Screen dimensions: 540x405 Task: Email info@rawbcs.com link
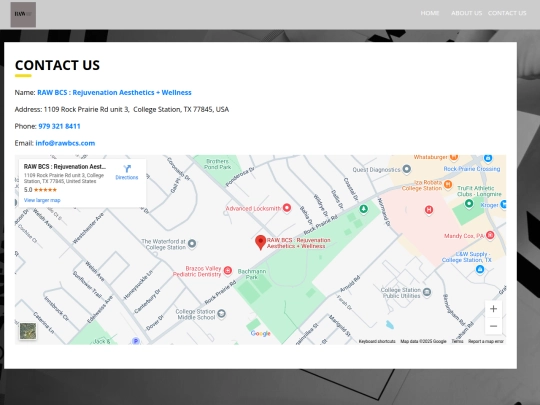tap(65, 143)
